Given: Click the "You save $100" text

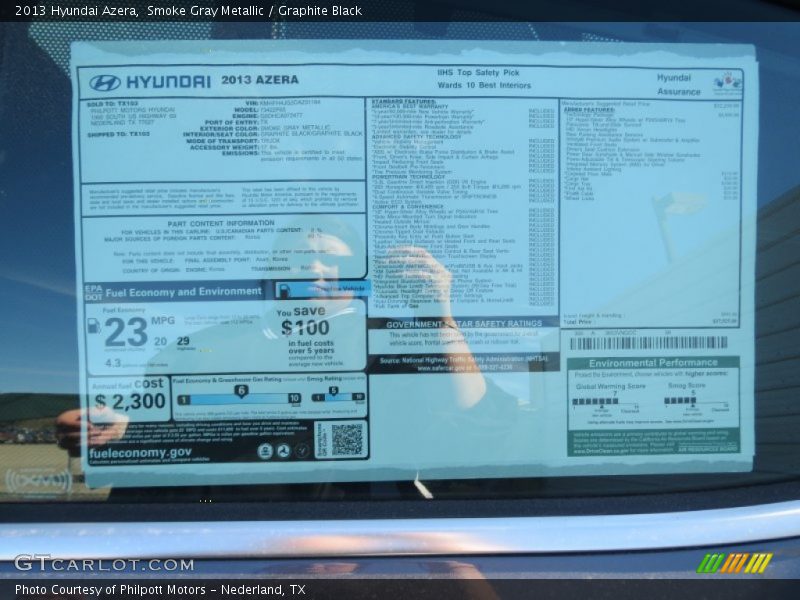Looking at the screenshot, I should pyautogui.click(x=306, y=322).
